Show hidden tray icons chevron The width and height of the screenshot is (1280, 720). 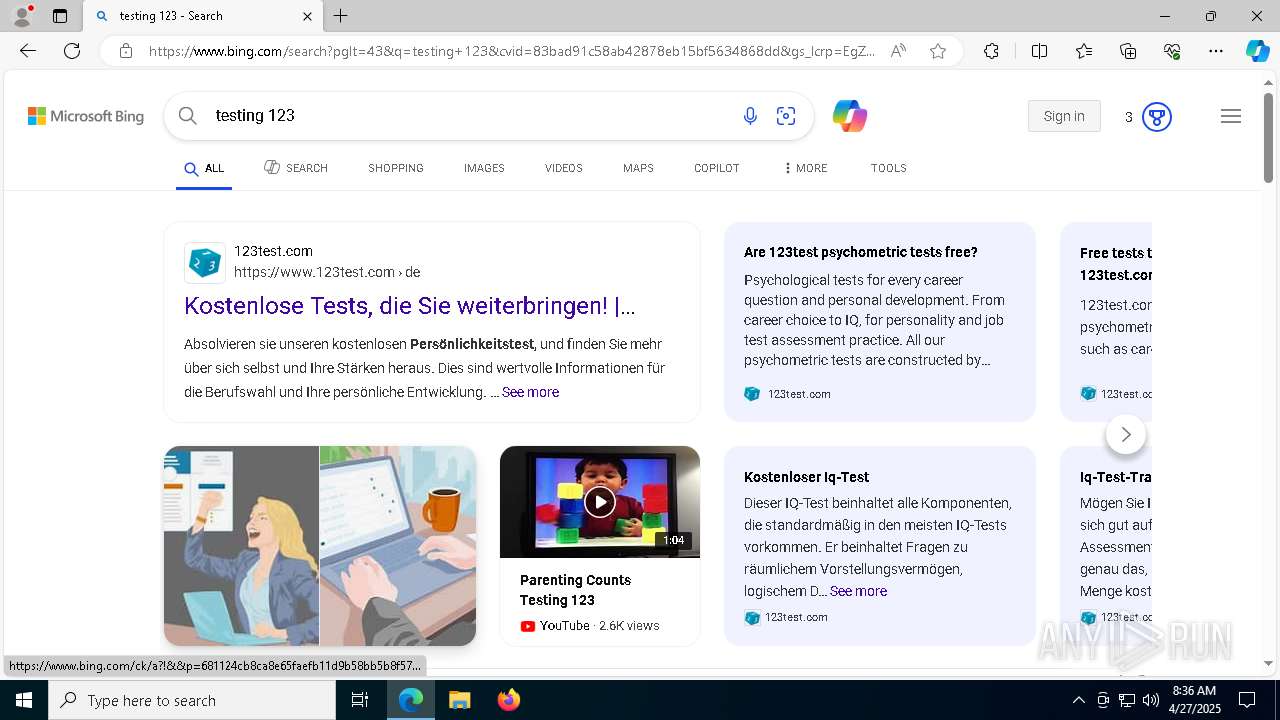(1078, 700)
